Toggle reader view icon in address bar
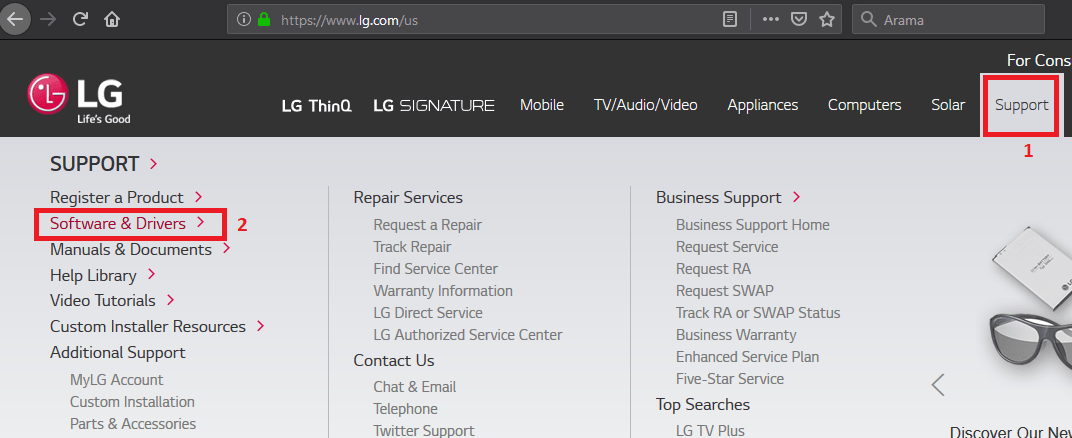 click(x=731, y=19)
